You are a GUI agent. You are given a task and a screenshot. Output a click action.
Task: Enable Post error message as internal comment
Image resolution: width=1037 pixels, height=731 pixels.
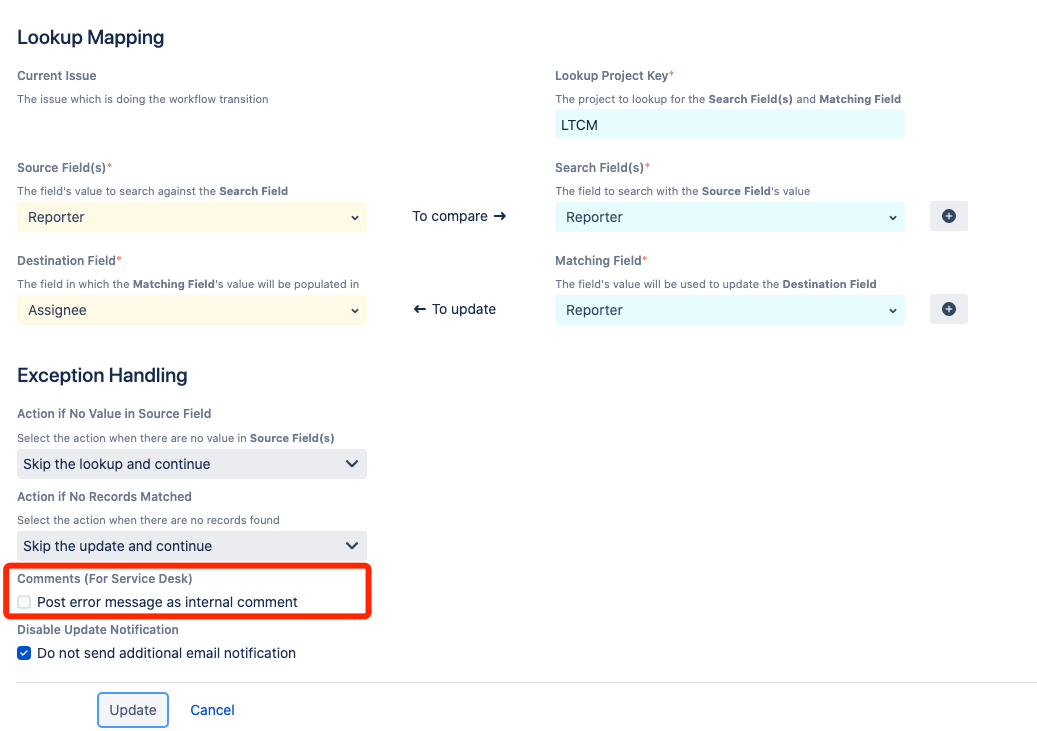24,602
